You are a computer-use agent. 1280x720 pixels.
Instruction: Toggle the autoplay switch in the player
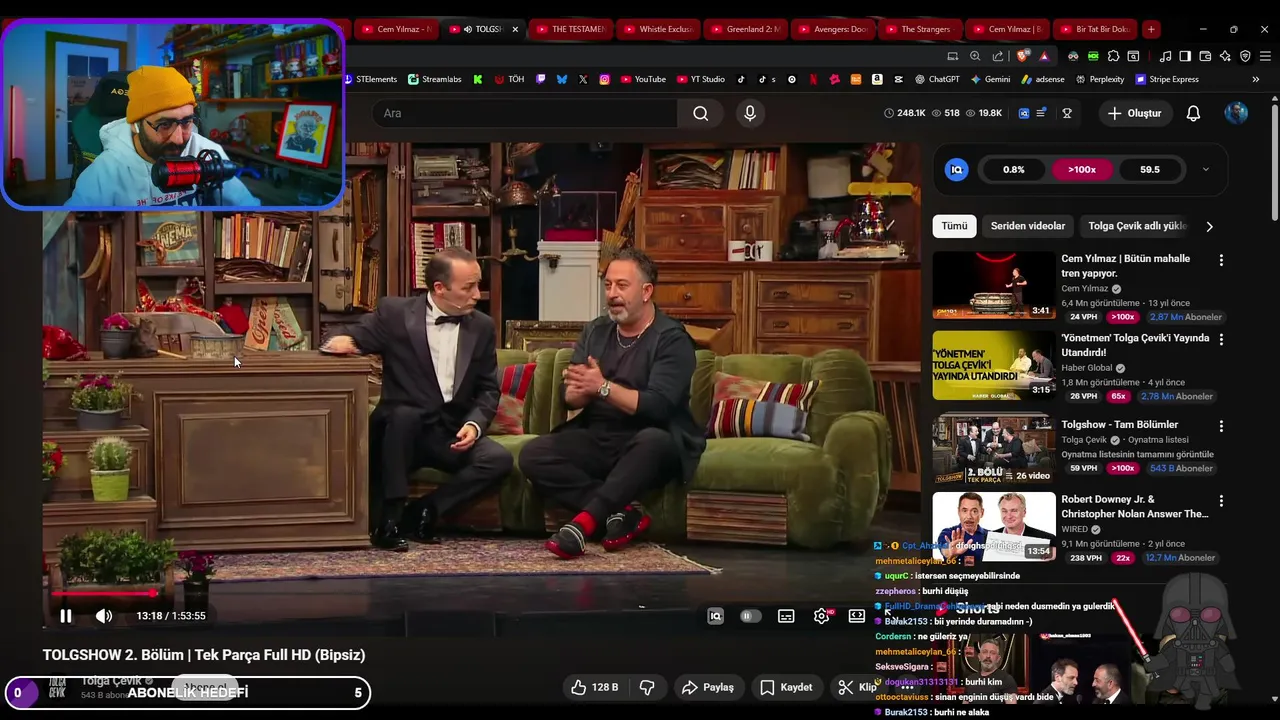coord(750,616)
